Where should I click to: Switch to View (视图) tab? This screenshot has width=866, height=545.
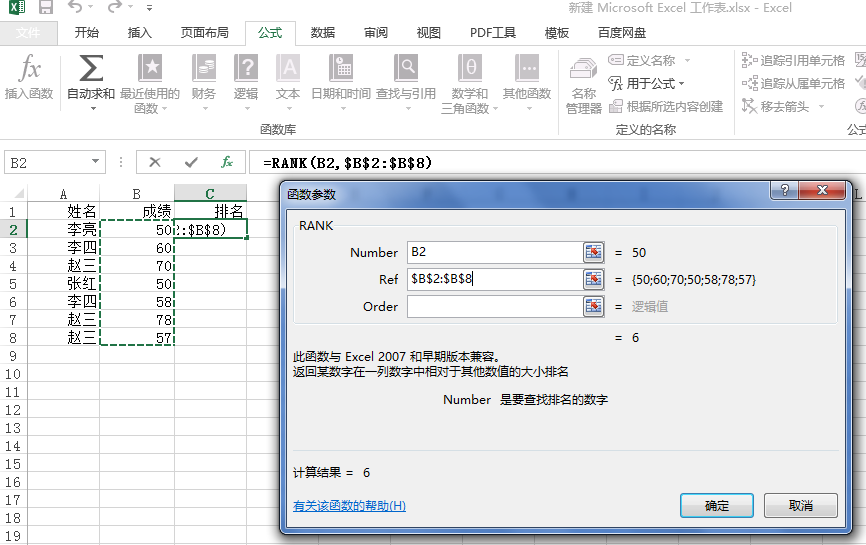pyautogui.click(x=429, y=33)
